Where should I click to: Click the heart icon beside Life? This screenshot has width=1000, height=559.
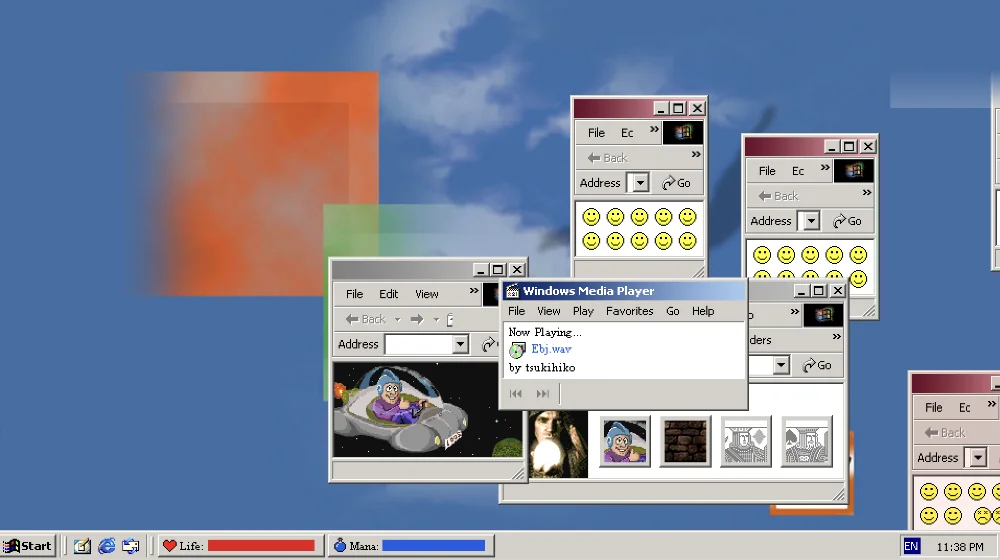tap(169, 546)
